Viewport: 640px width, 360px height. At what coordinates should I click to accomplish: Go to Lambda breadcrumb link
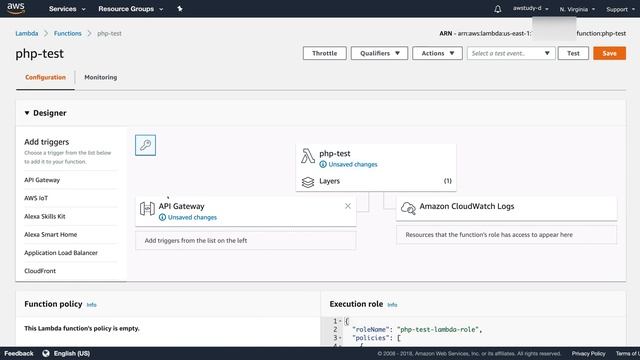coord(27,33)
